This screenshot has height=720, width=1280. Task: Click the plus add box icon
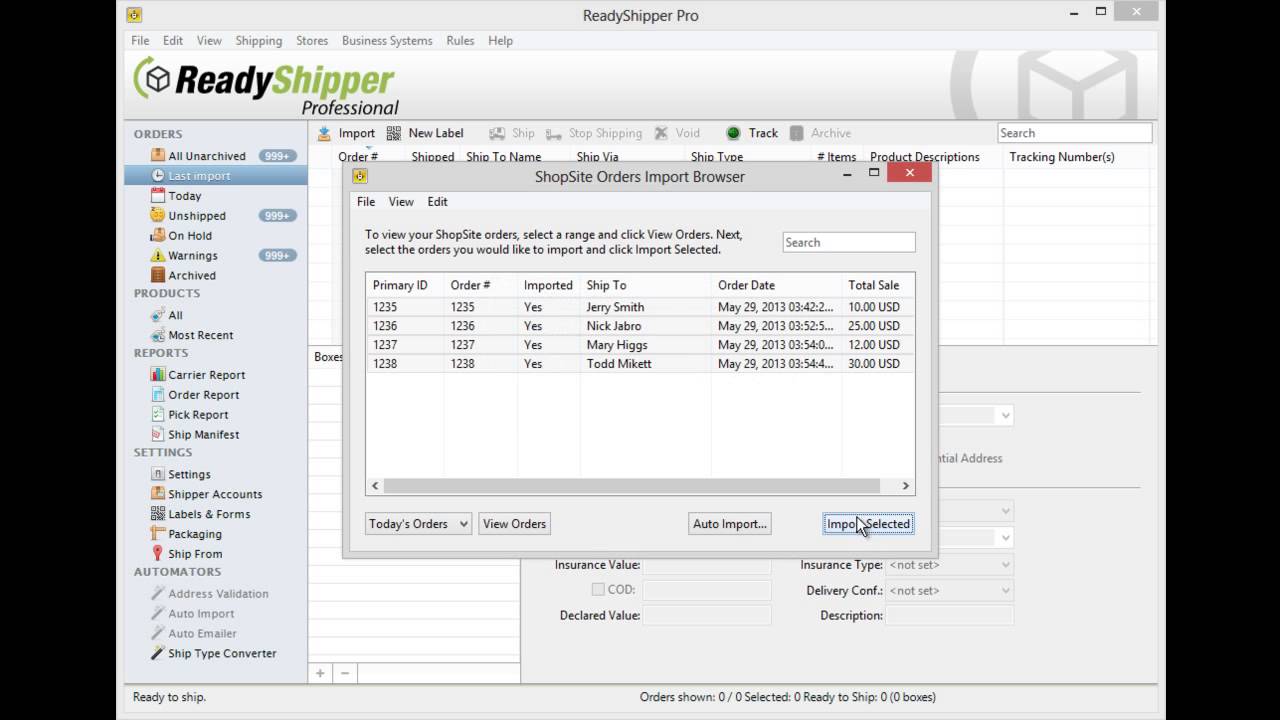pyautogui.click(x=320, y=673)
